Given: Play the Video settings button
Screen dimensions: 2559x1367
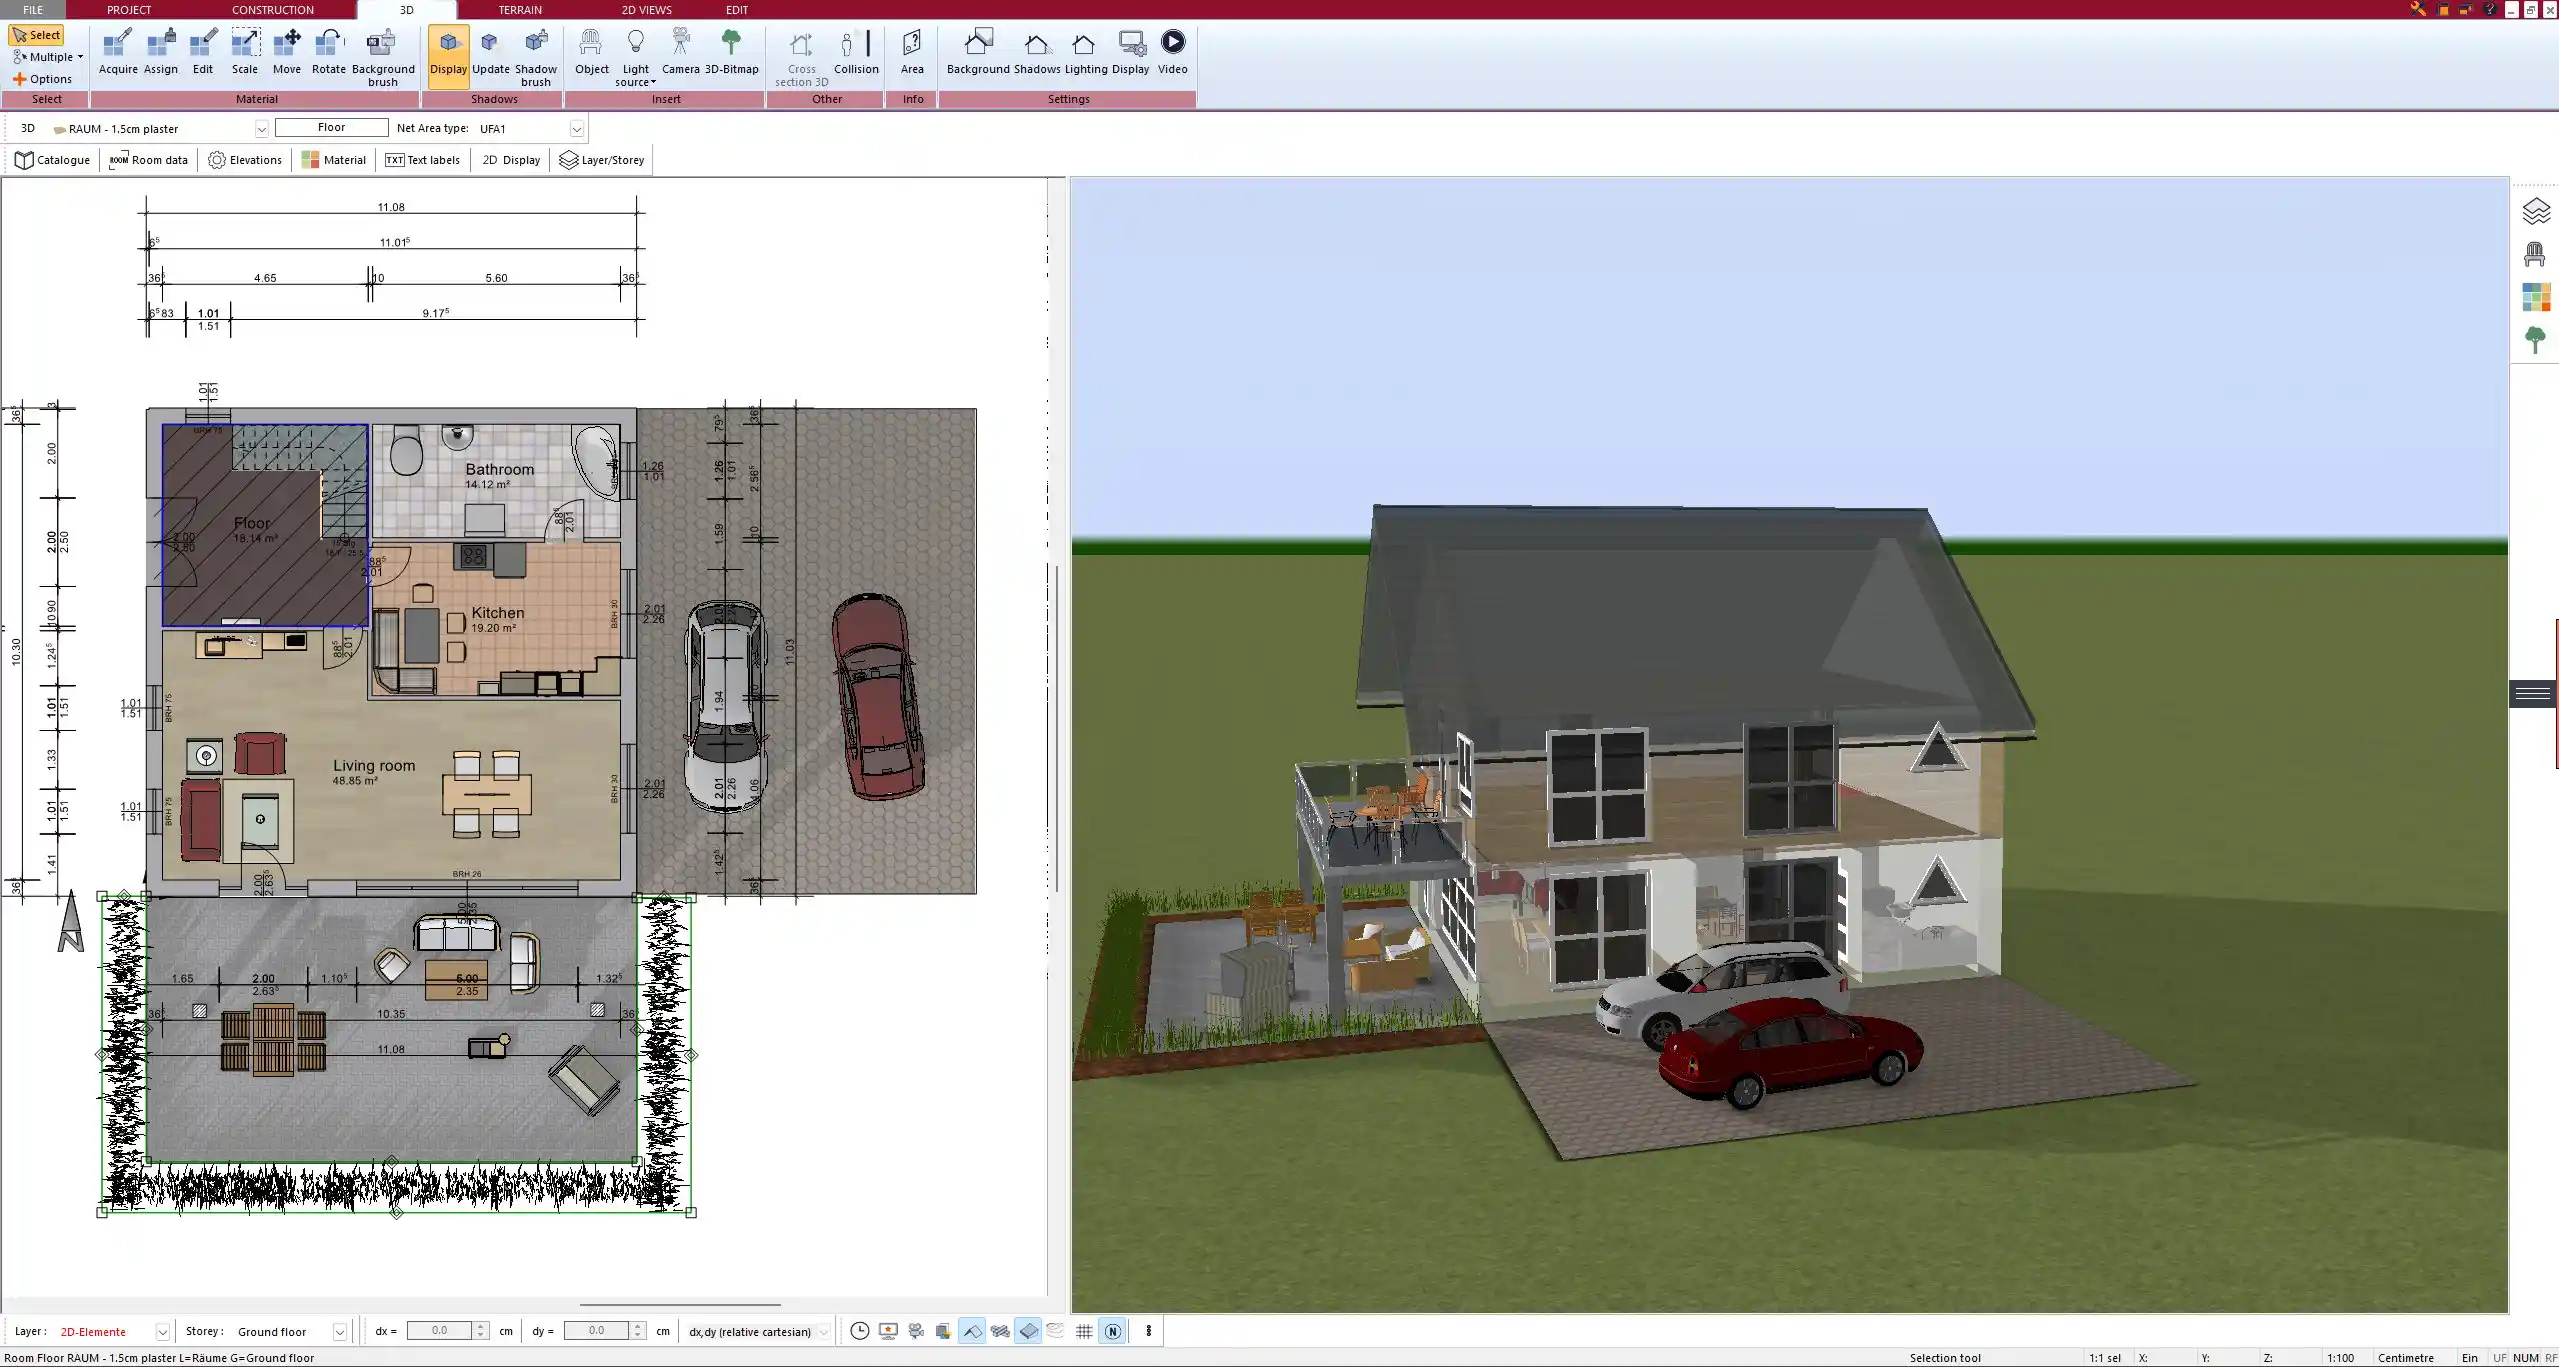Looking at the screenshot, I should 1172,52.
